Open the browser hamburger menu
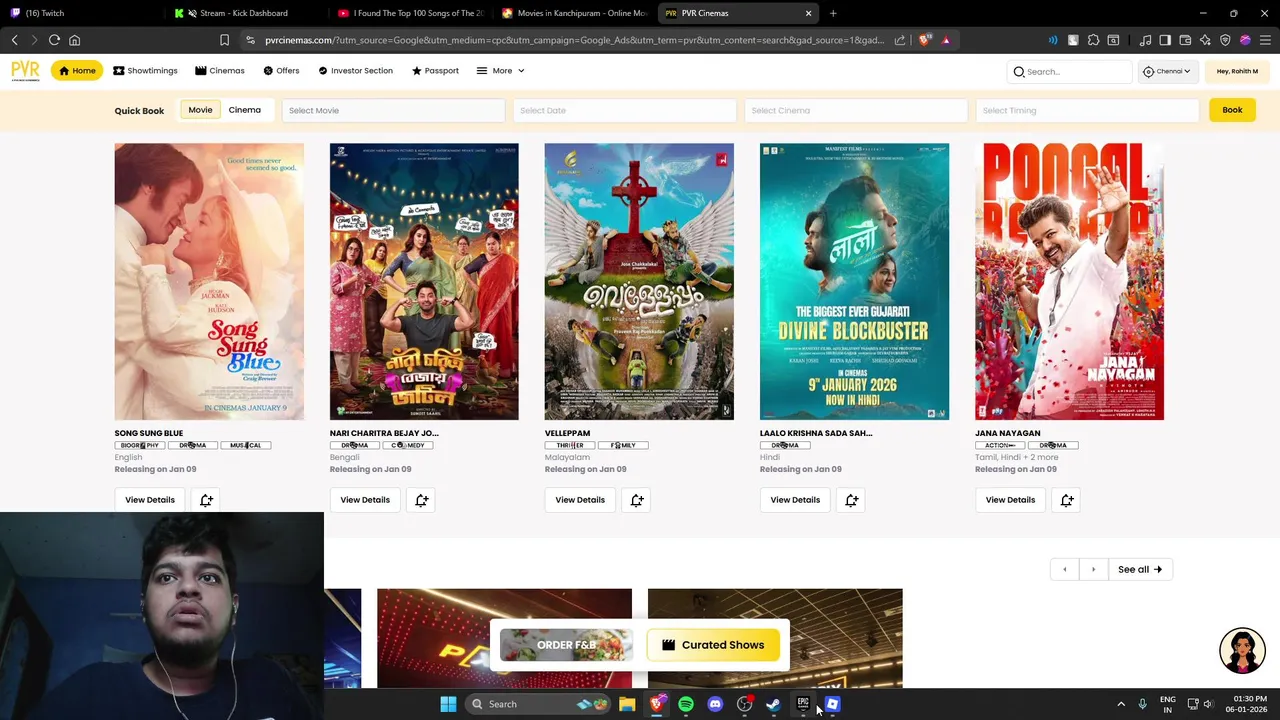Screen dimensions: 1280x720 pyautogui.click(x=1264, y=40)
